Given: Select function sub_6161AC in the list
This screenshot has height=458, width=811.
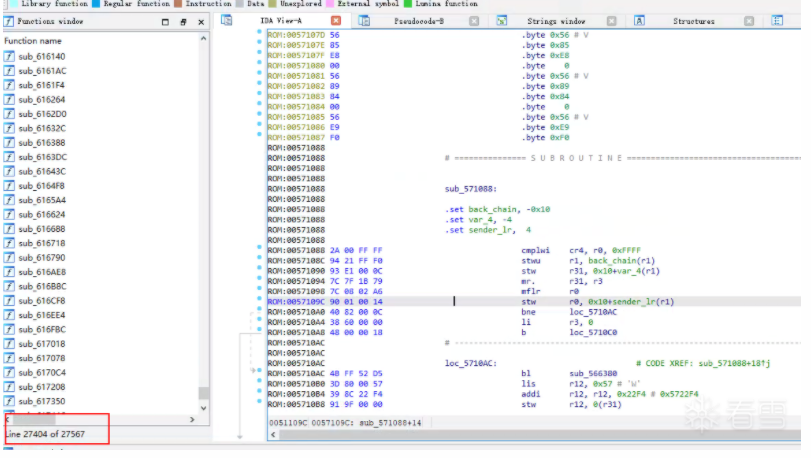Looking at the screenshot, I should click(42, 71).
